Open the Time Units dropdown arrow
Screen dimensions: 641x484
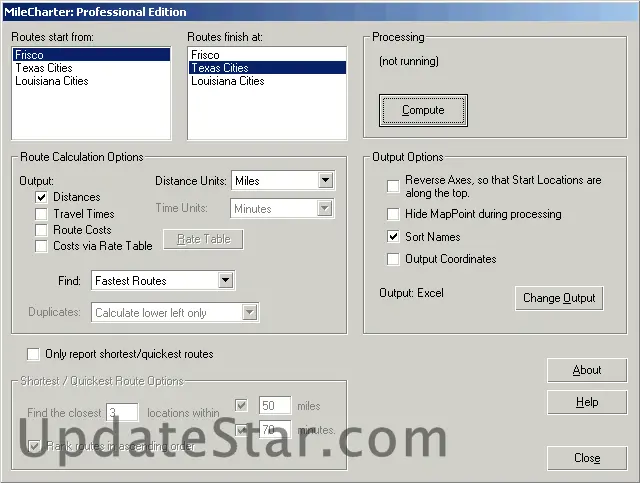tap(325, 208)
